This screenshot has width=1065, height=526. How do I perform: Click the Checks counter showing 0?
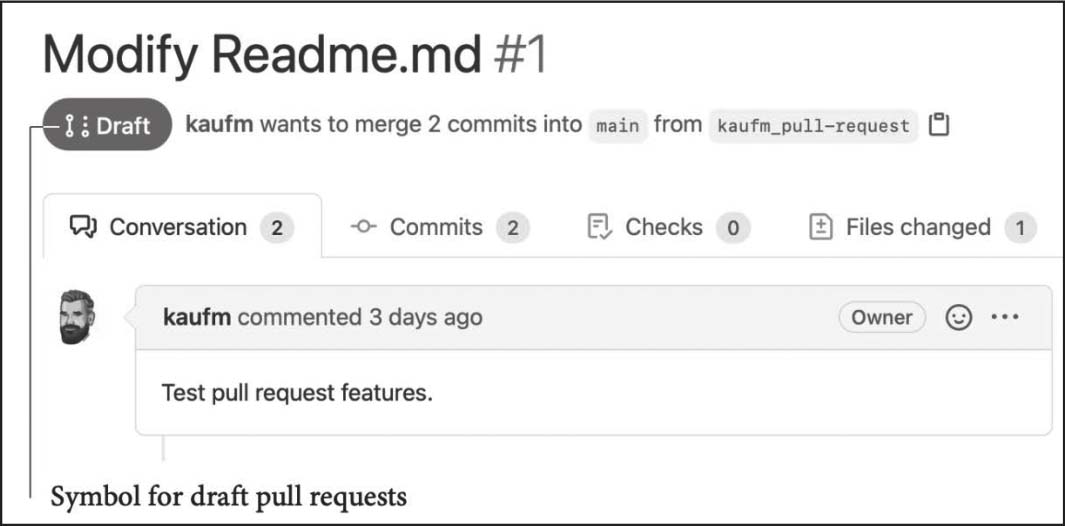pyautogui.click(x=732, y=229)
